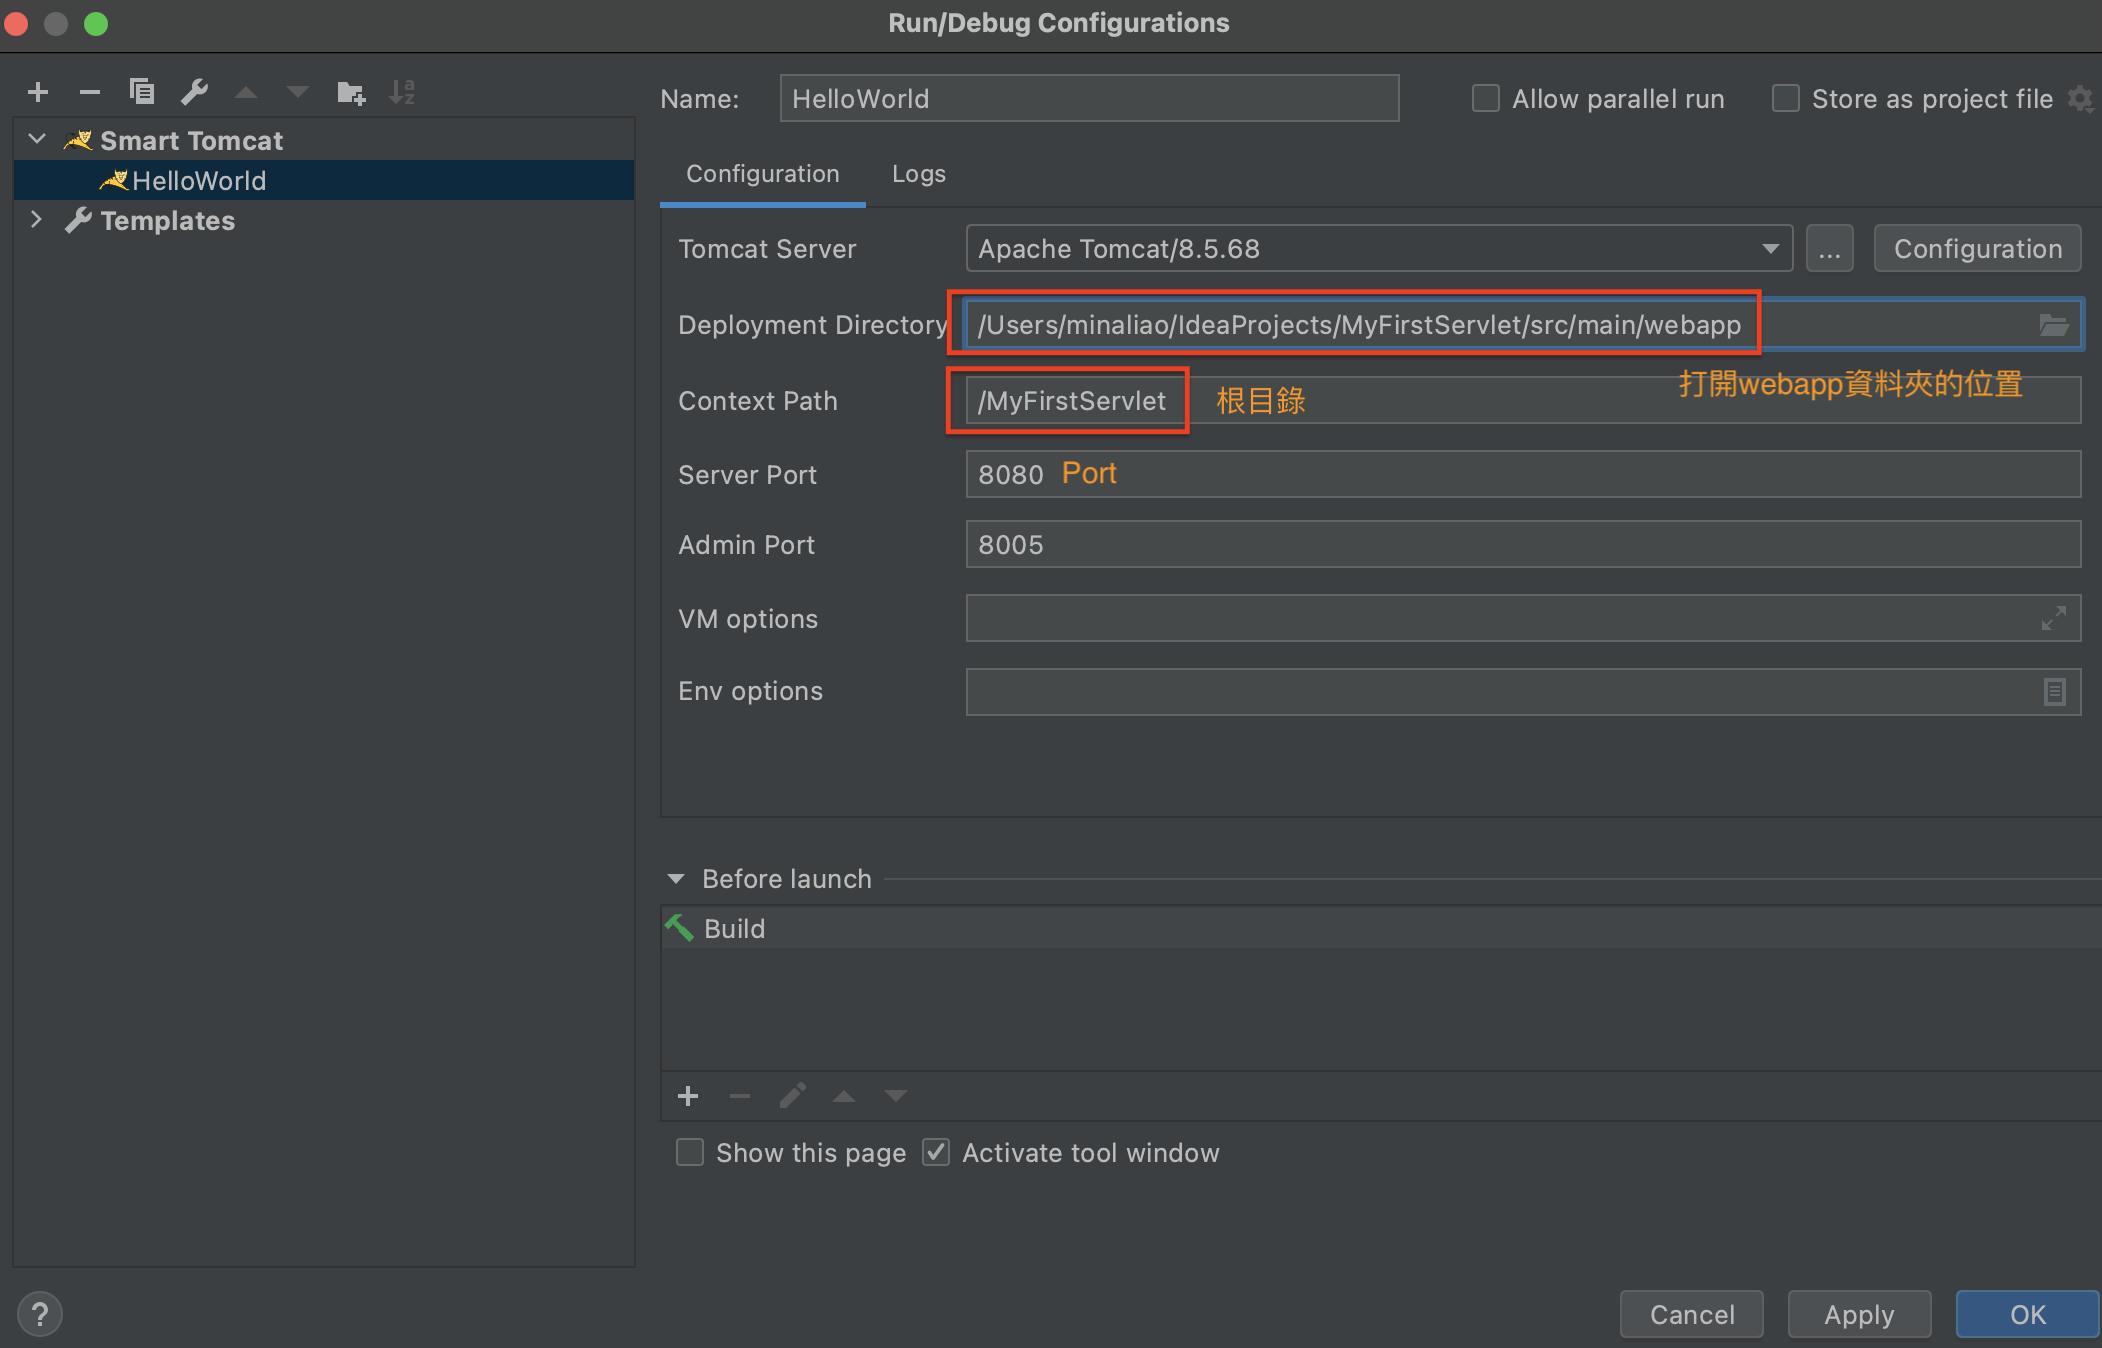Uncheck Activate tool window
Viewport: 2102px width, 1348px height.
point(936,1152)
